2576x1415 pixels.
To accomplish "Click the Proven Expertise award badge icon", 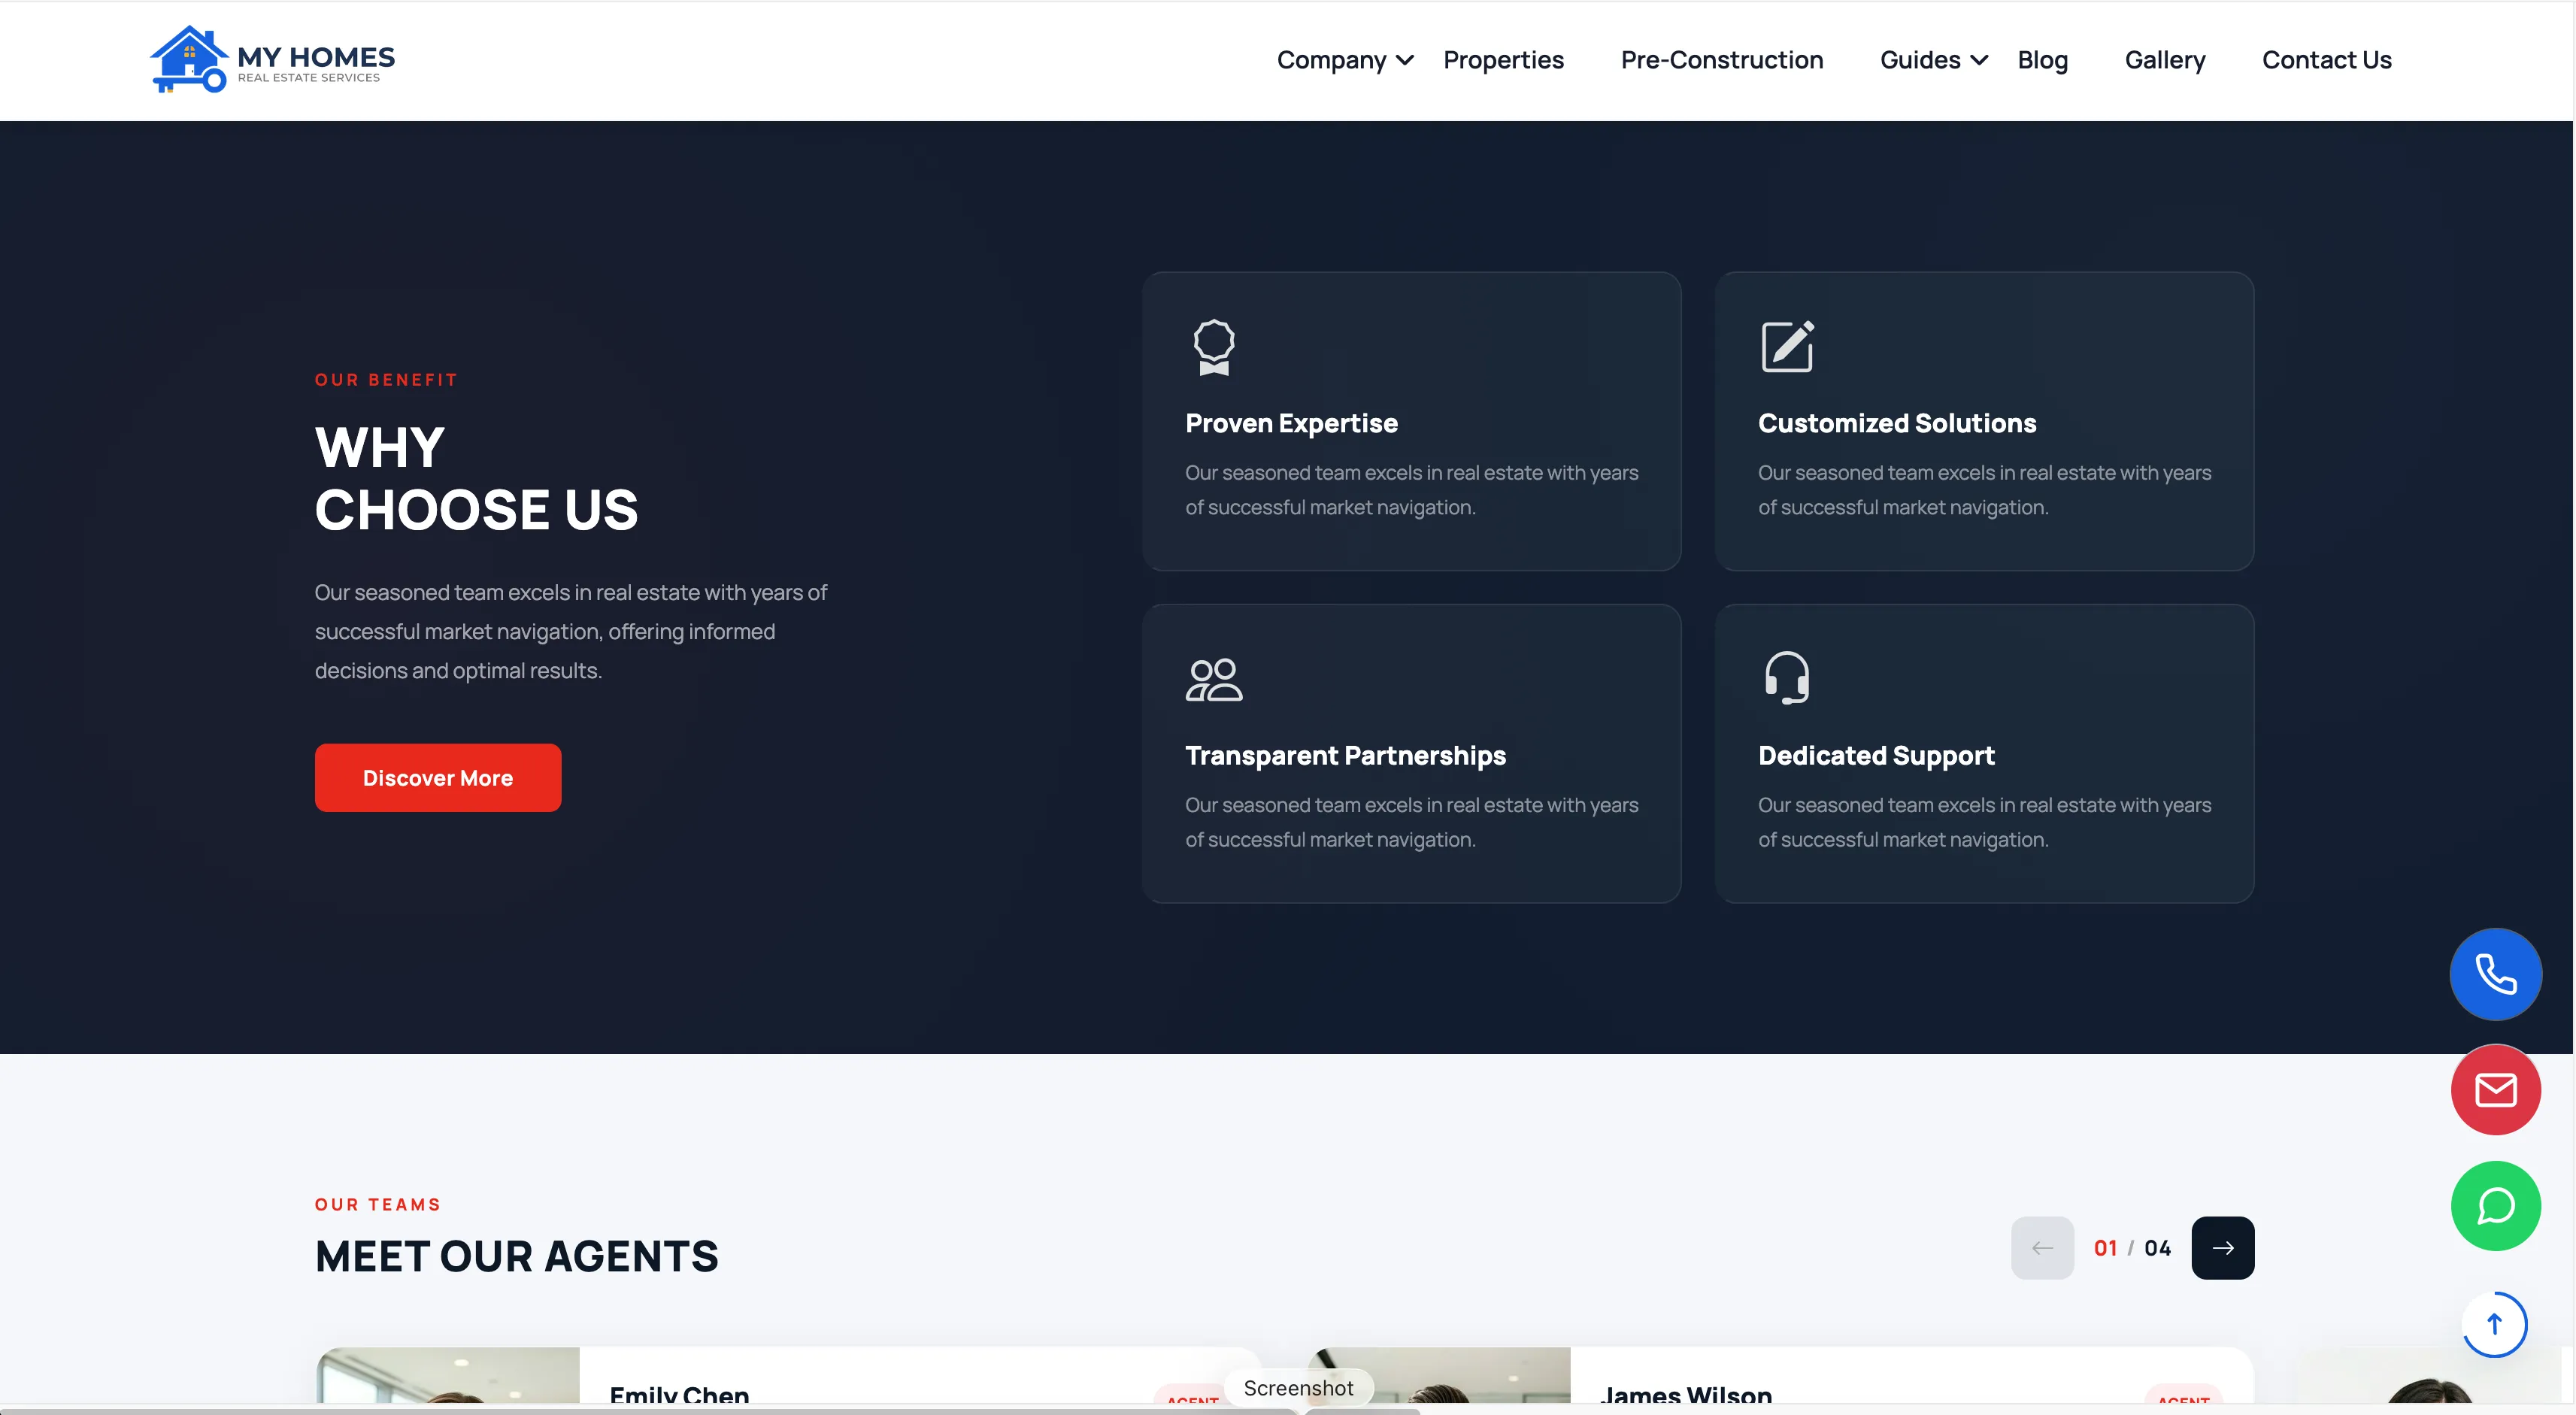I will pyautogui.click(x=1213, y=347).
